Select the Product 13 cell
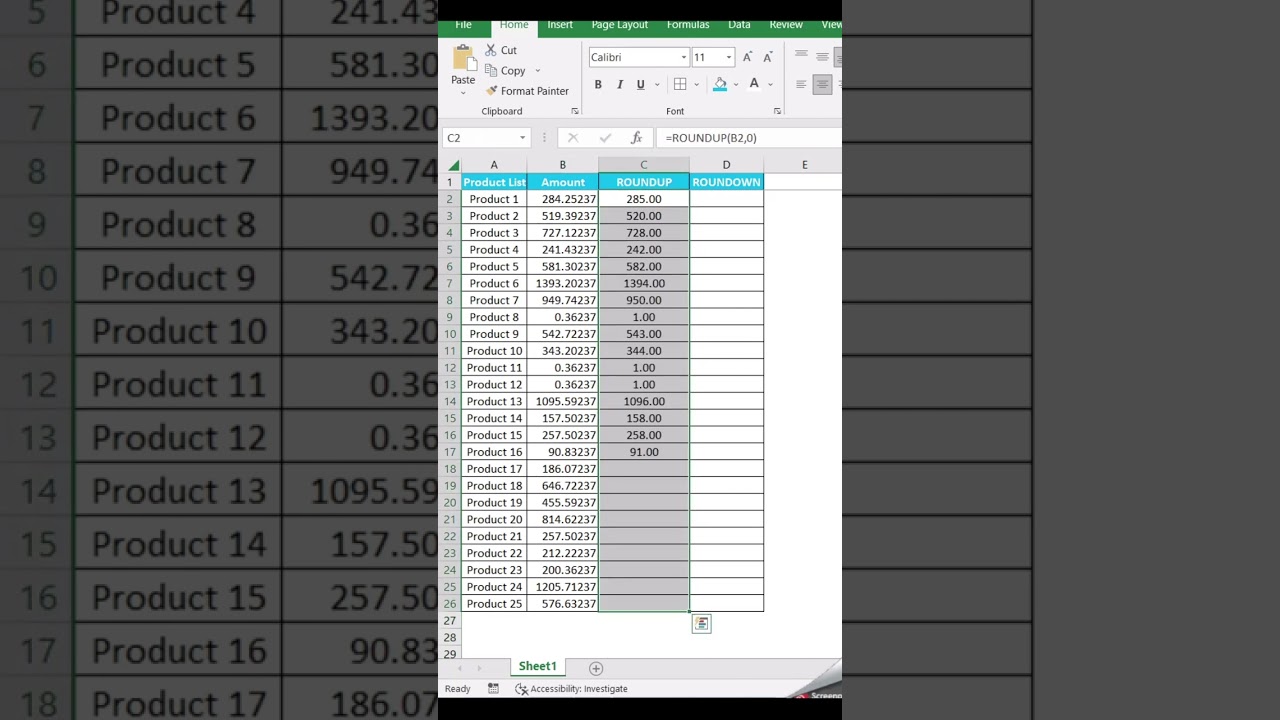This screenshot has width=1280, height=720. (x=494, y=401)
